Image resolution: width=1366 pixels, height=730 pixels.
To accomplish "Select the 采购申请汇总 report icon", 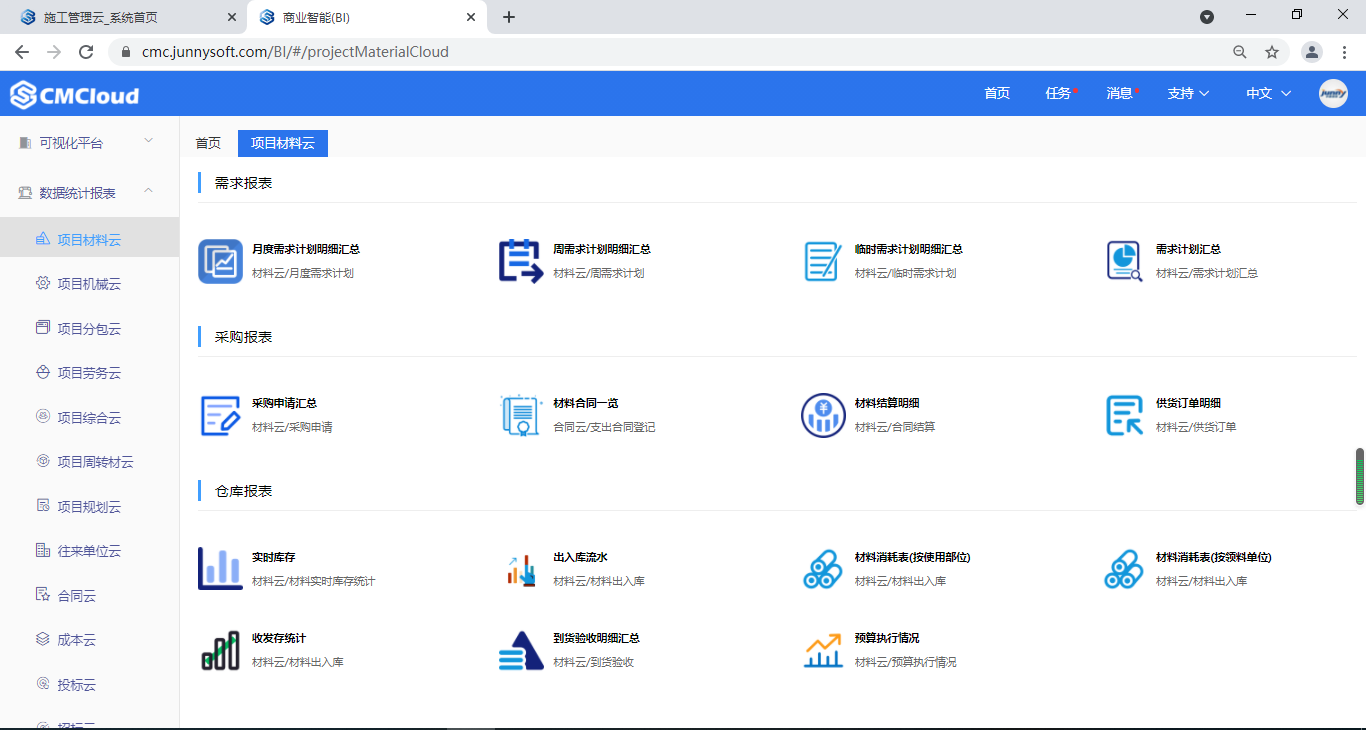I will tap(220, 415).
